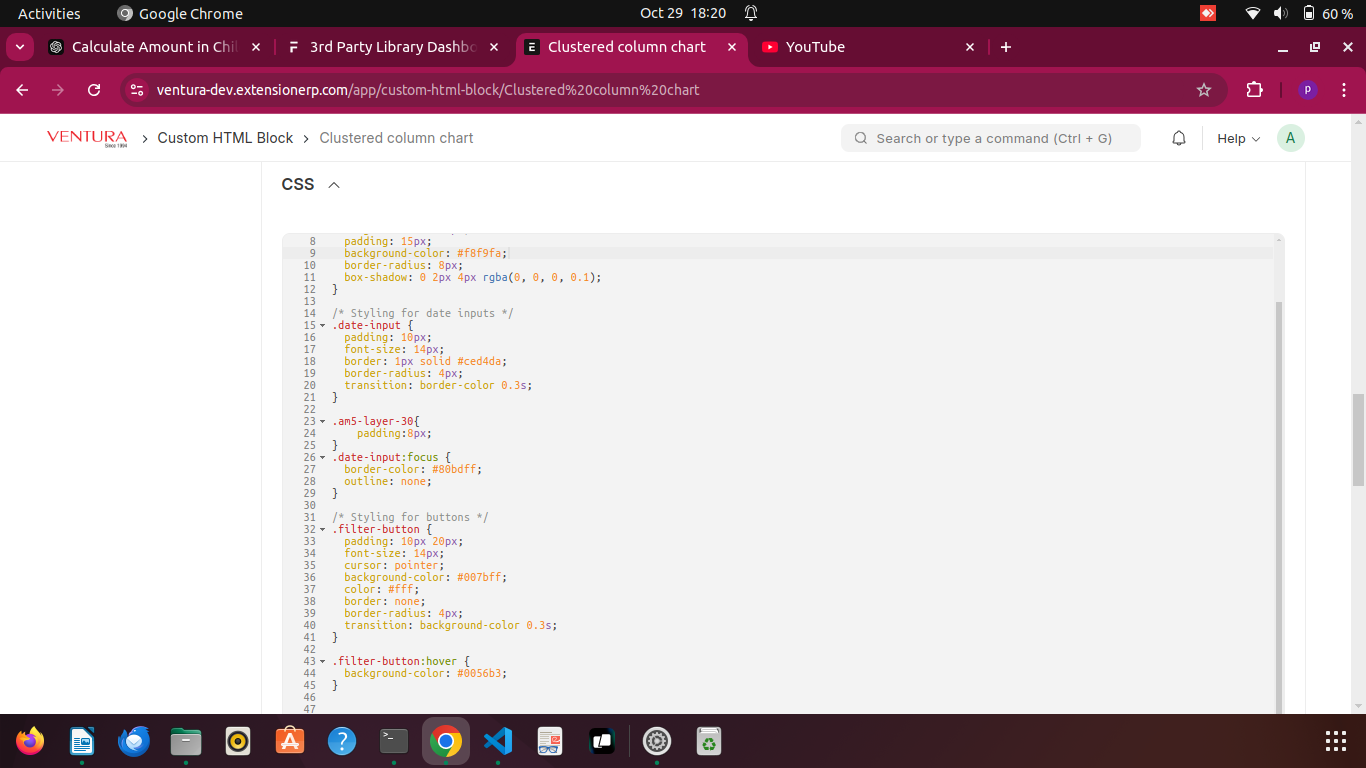
Task: Close the Calculate Amount tab
Action: click(256, 47)
